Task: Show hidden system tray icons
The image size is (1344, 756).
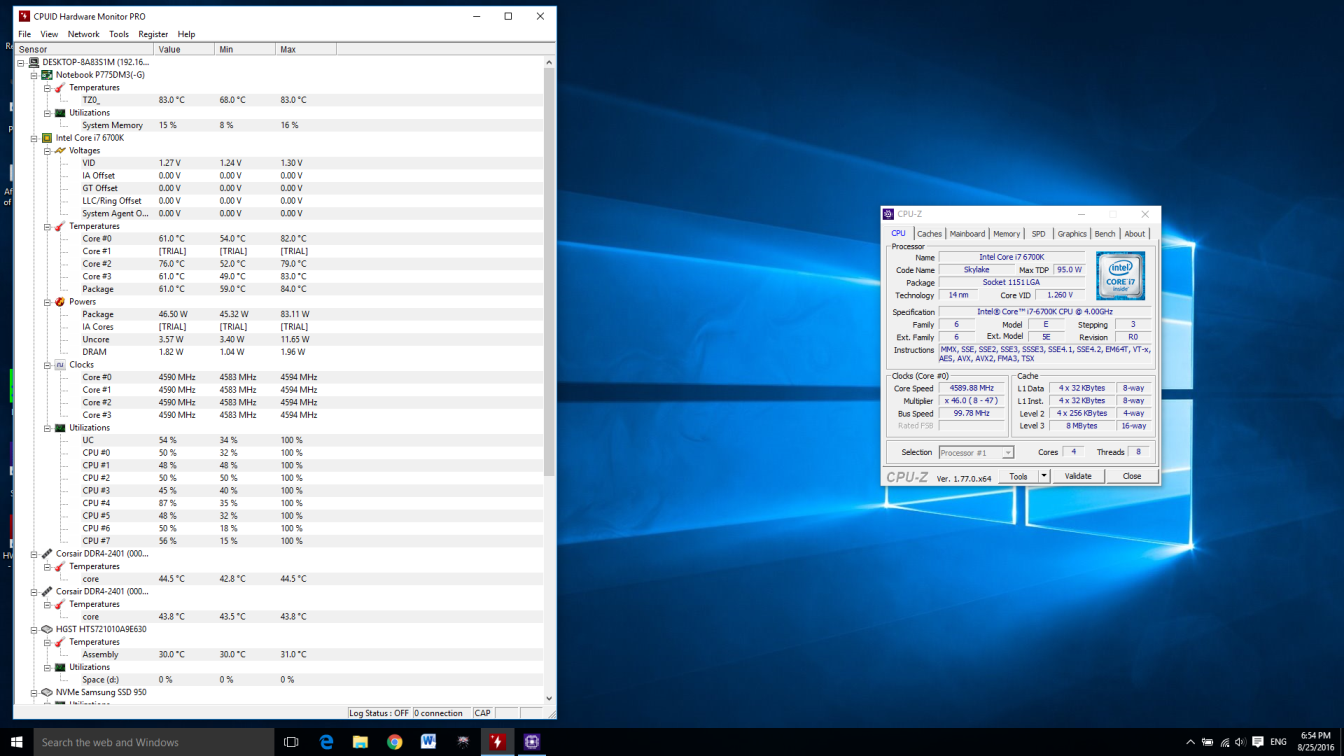Action: pyautogui.click(x=1190, y=742)
